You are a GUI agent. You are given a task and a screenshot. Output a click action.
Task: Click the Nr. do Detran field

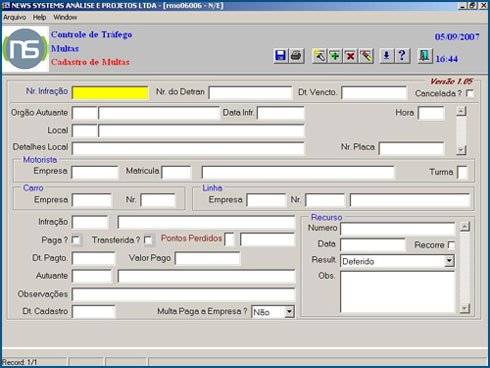(x=250, y=93)
